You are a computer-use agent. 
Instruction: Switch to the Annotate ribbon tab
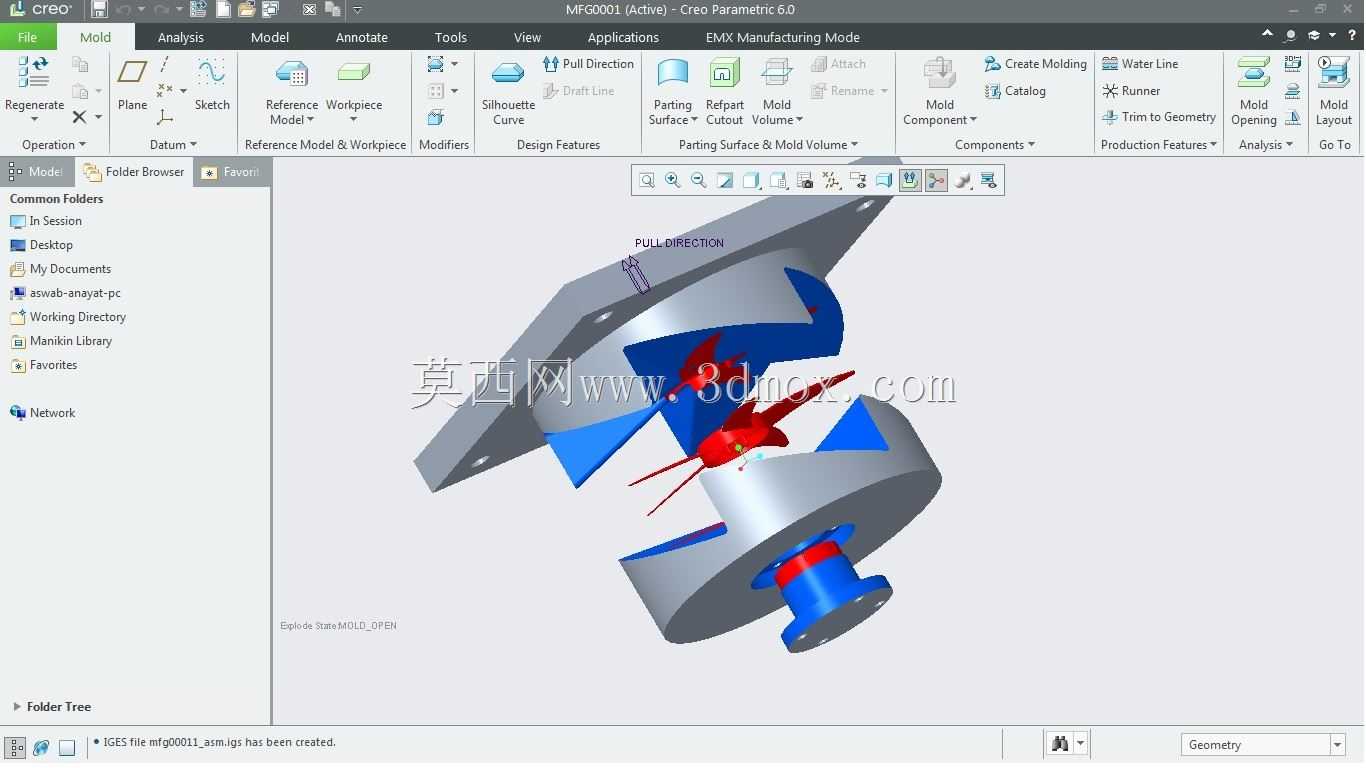(362, 37)
